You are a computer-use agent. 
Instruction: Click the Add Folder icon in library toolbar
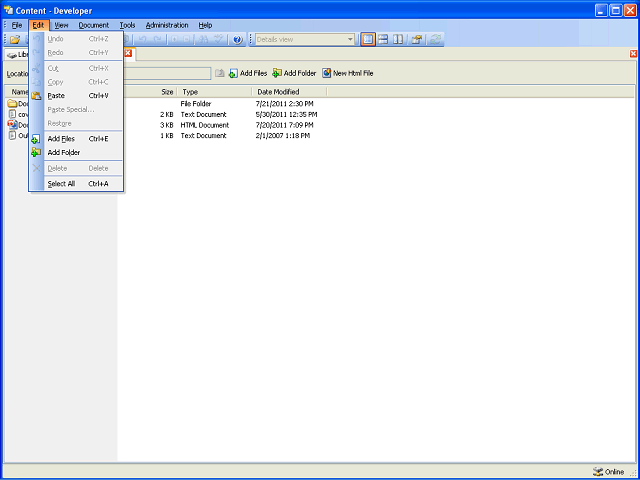(x=277, y=73)
